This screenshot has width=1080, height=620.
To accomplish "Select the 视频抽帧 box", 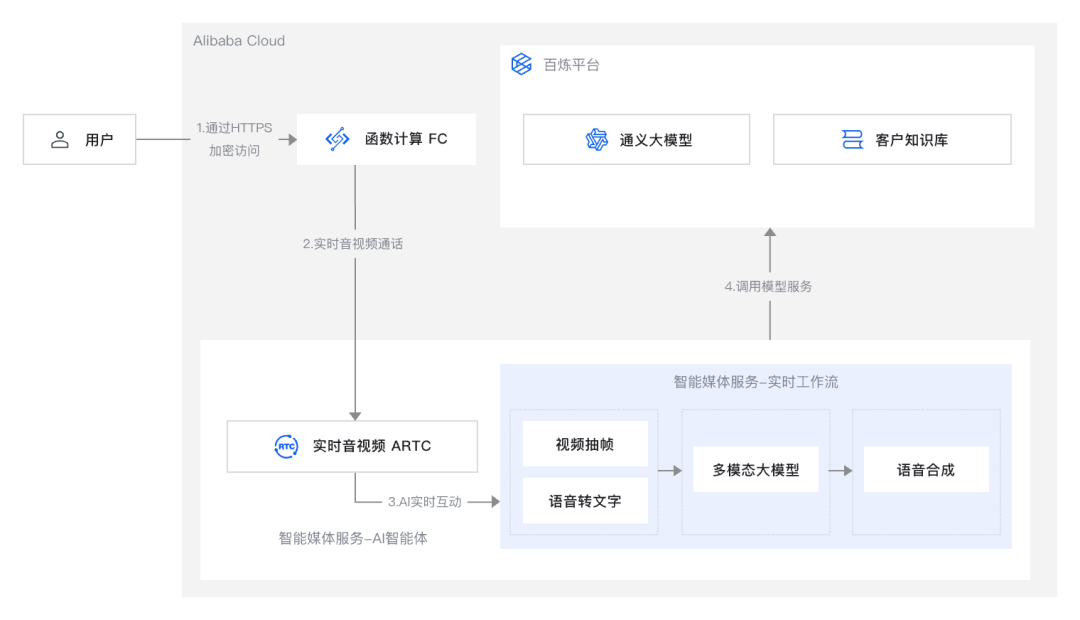I will coord(585,444).
